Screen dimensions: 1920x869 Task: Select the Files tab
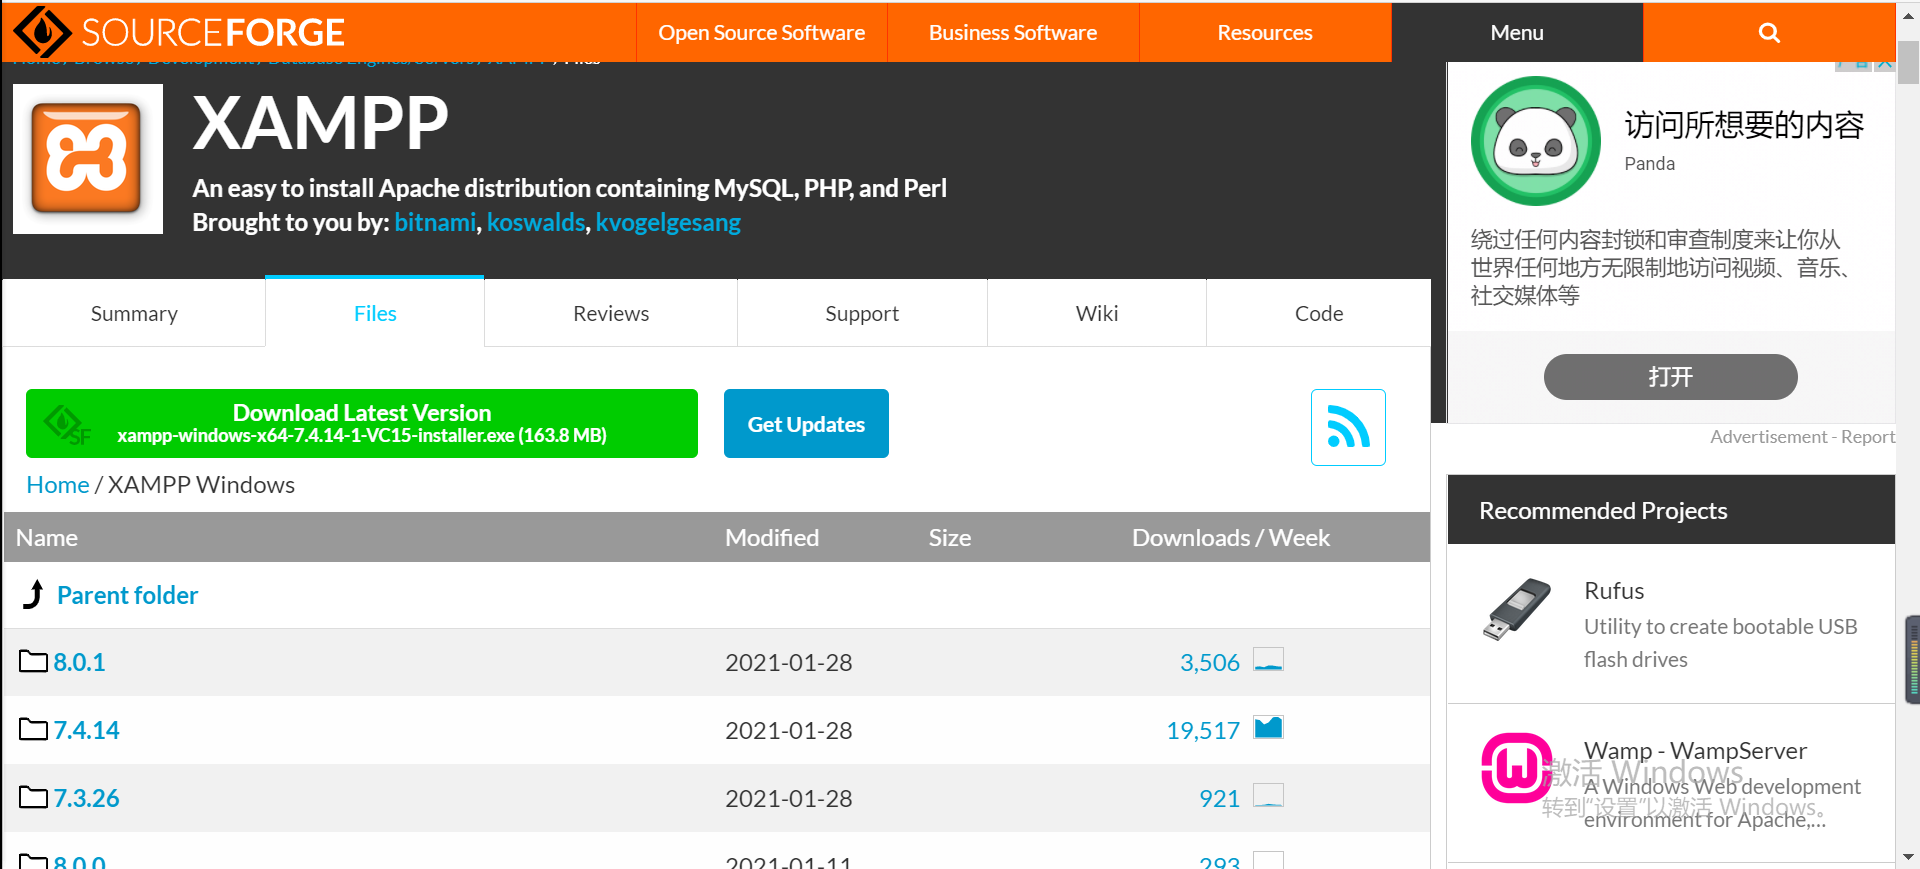[375, 313]
